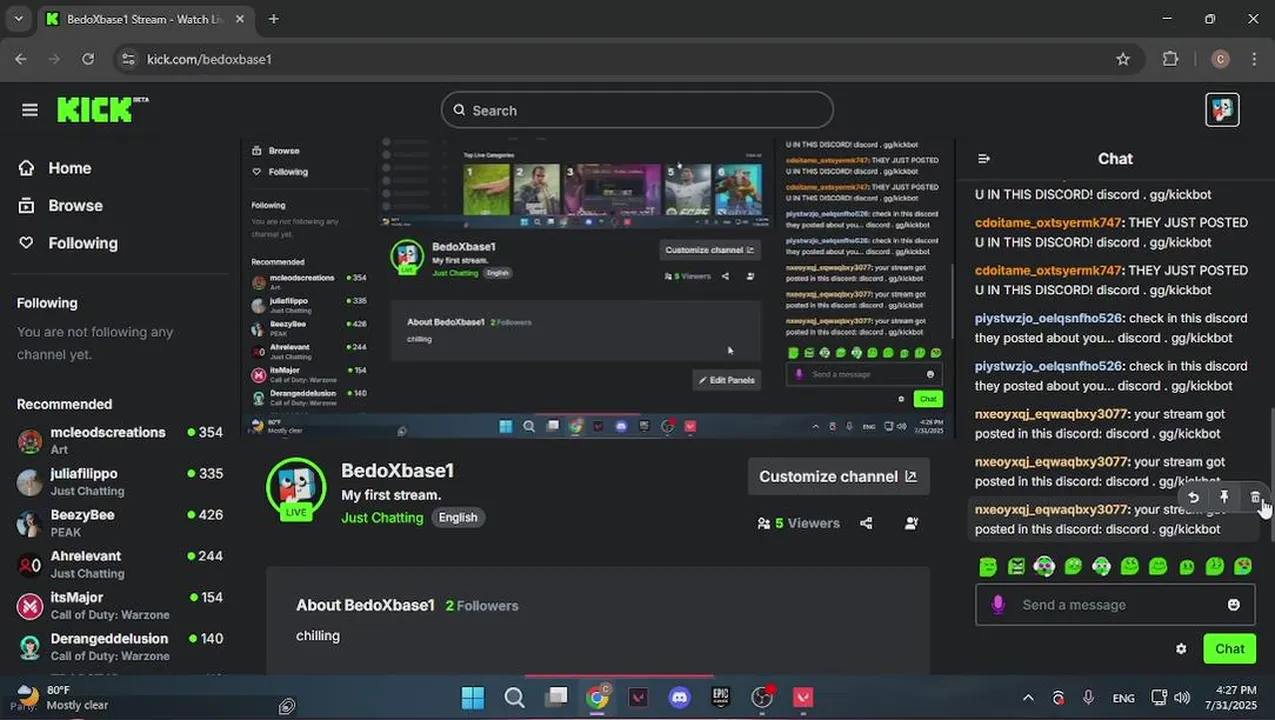
Task: Click the user icon right of share
Action: 911,523
